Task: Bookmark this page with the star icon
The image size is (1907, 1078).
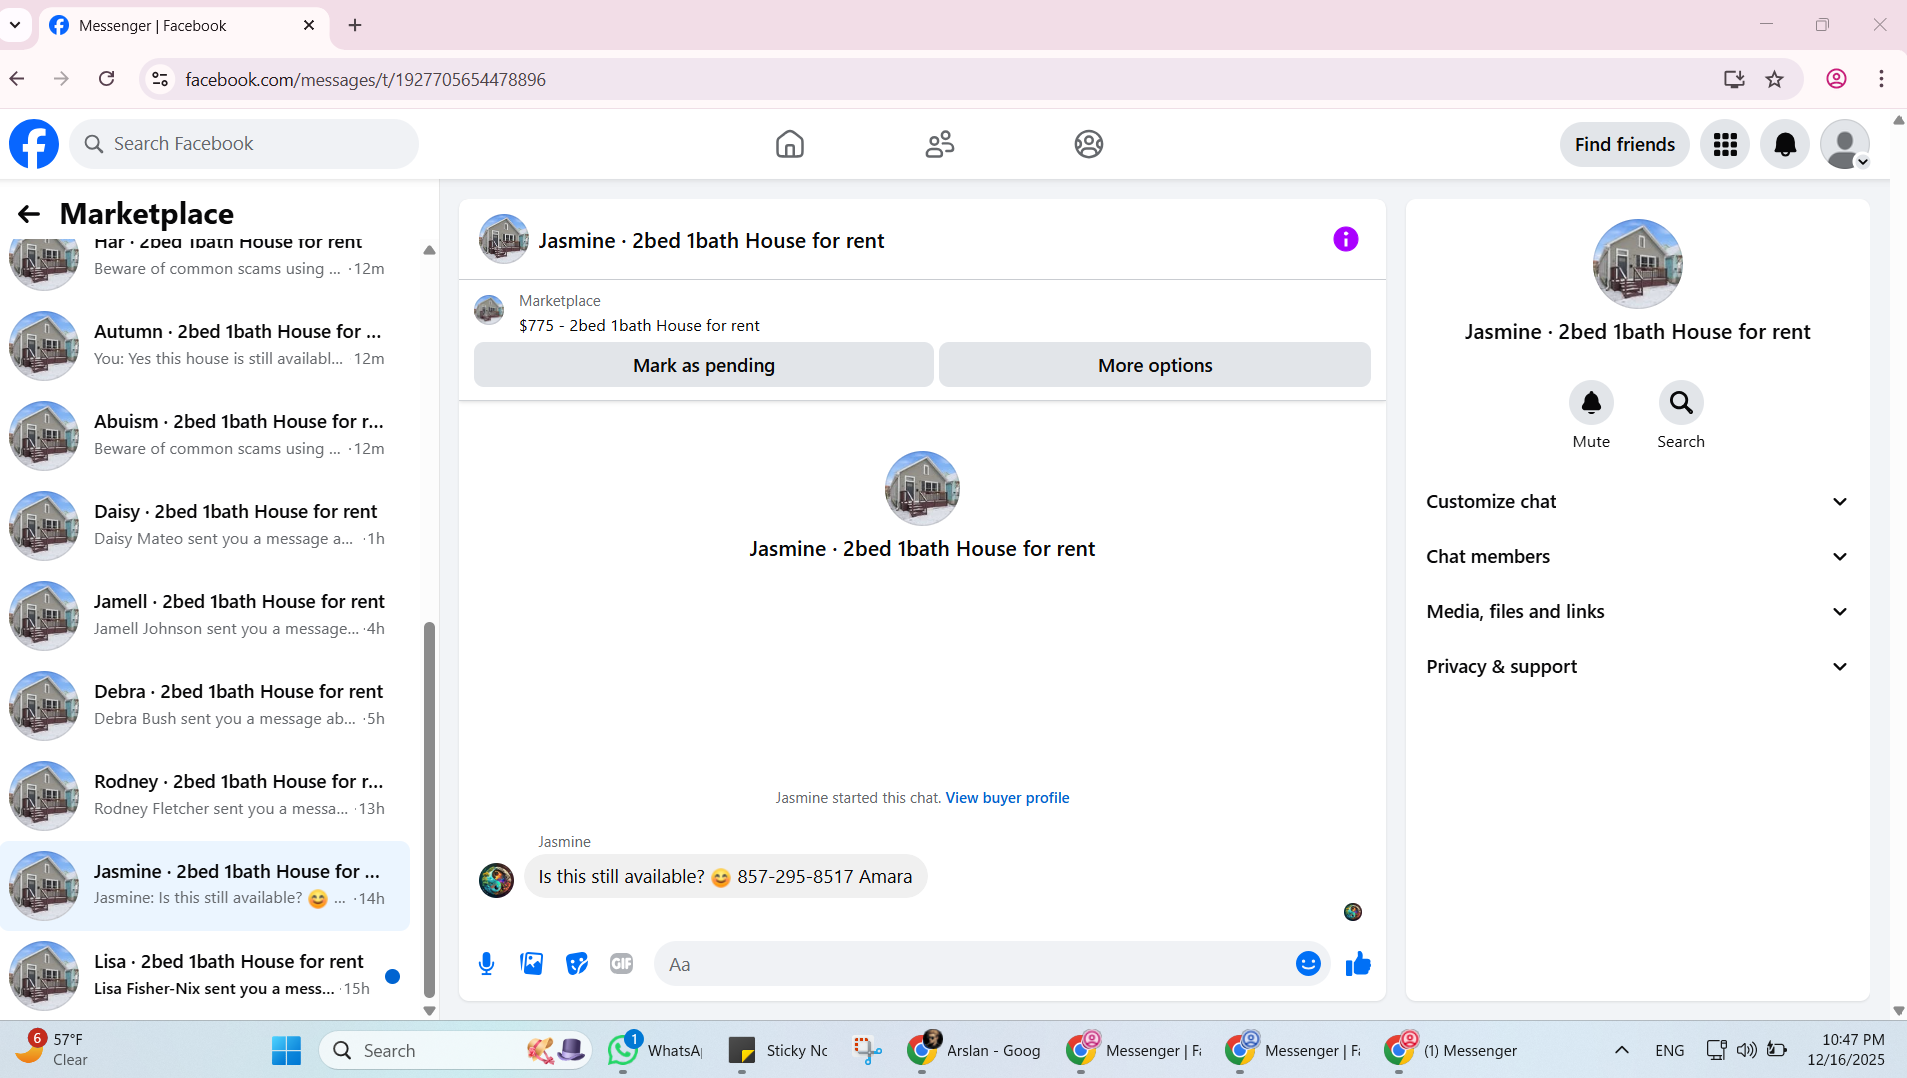Action: [x=1775, y=79]
